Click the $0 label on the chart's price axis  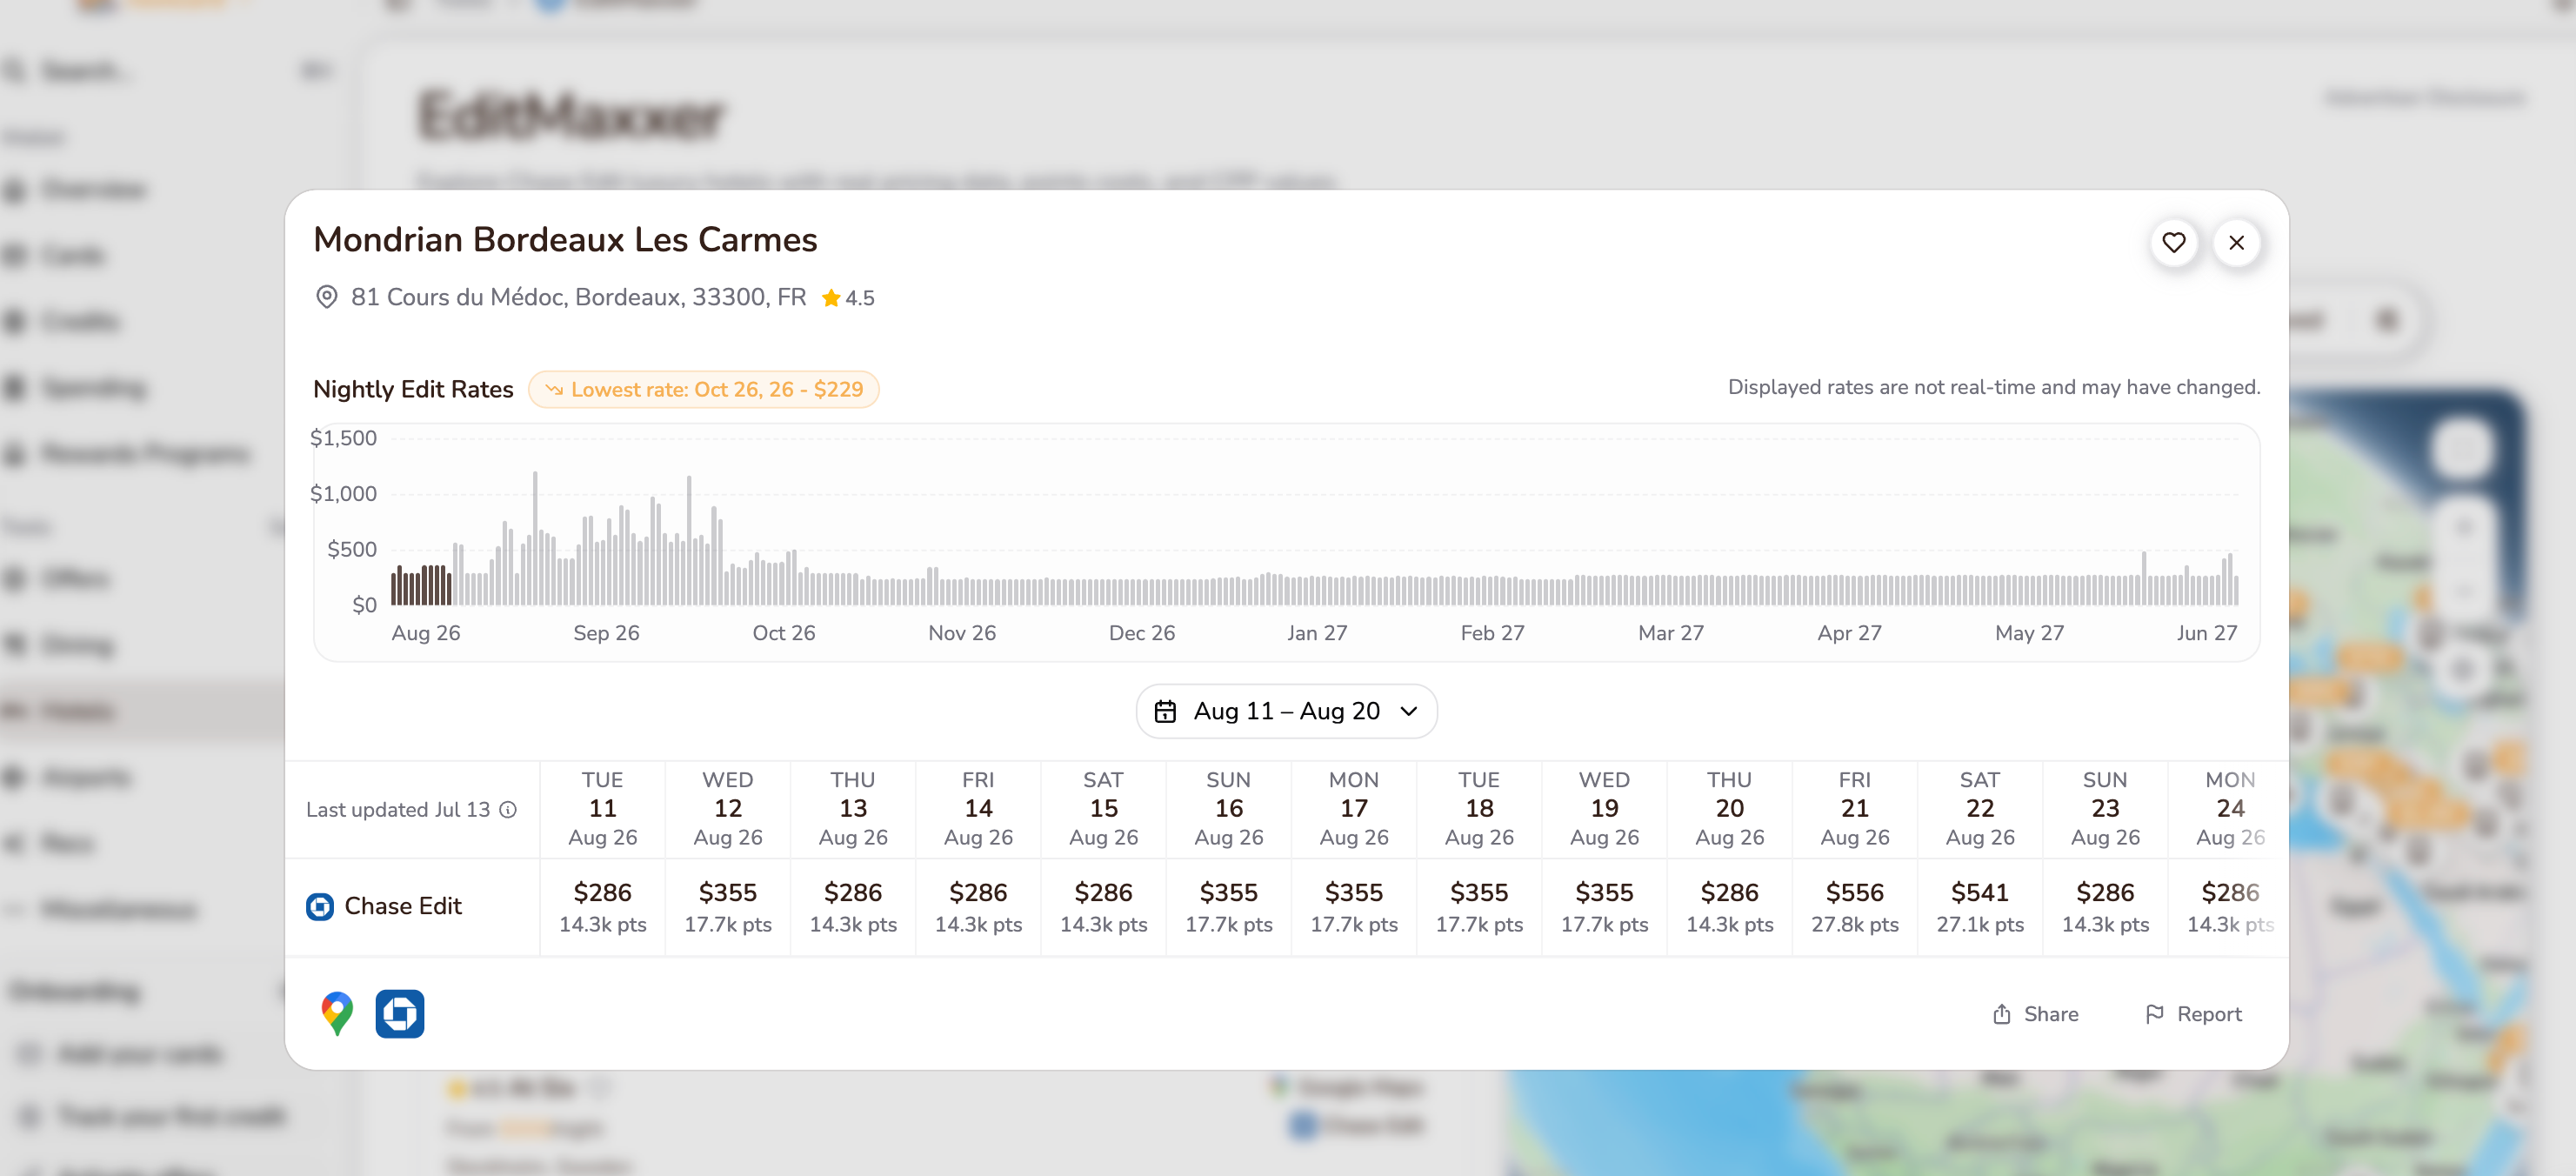pyautogui.click(x=364, y=605)
